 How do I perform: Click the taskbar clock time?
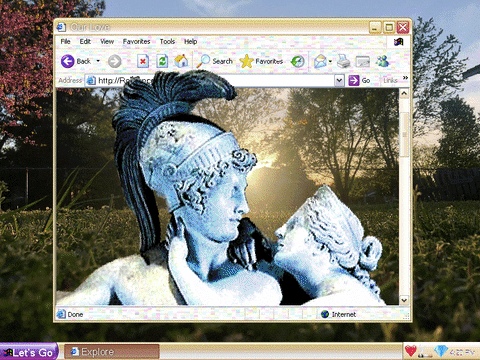[x=462, y=352]
